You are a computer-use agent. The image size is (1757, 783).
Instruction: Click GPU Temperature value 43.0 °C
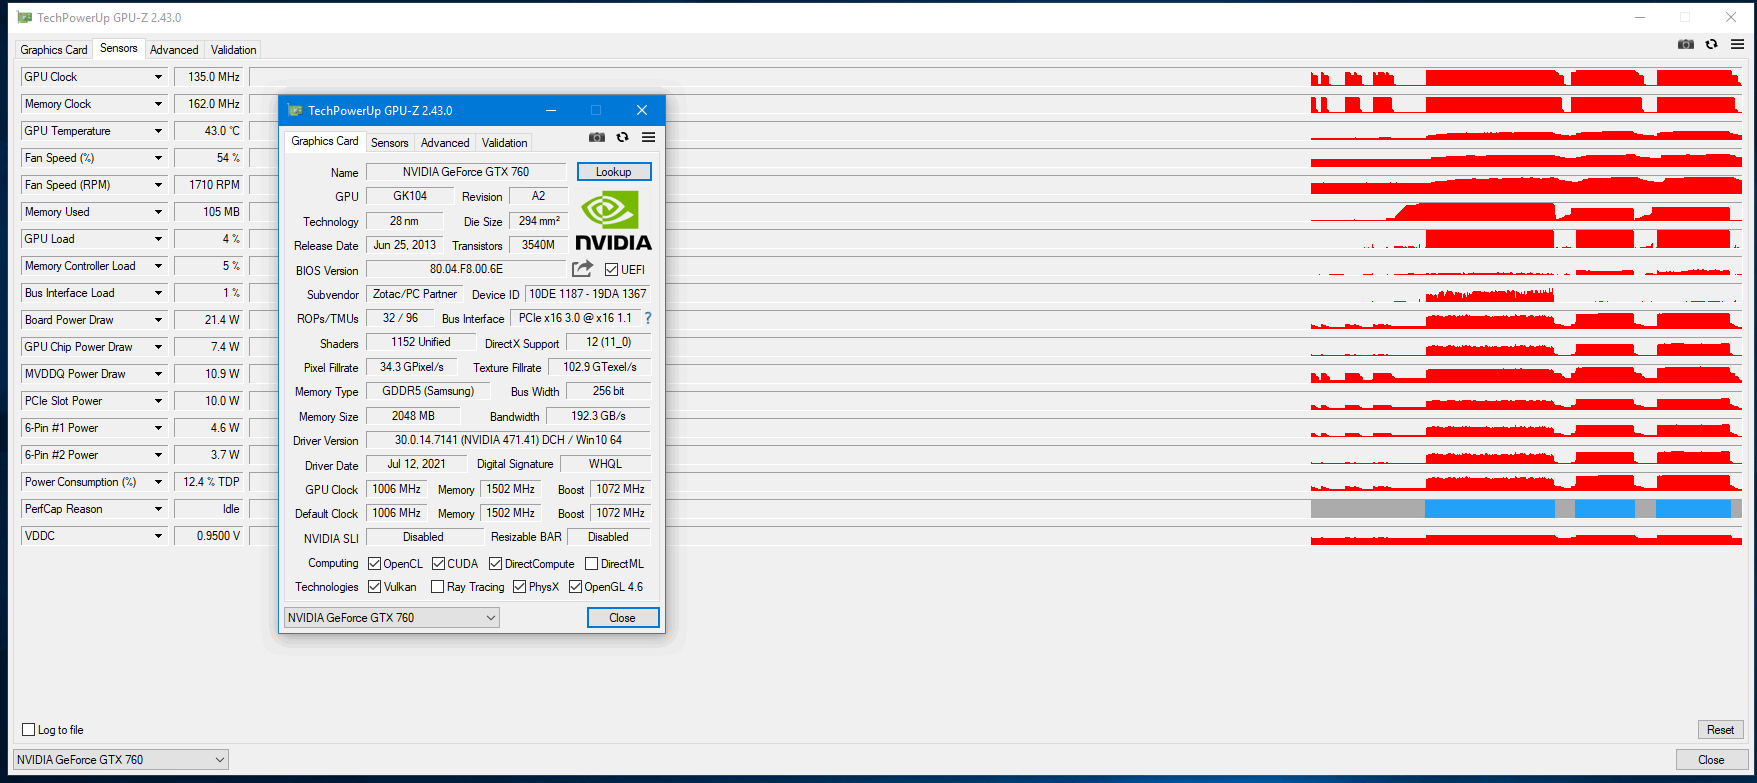click(208, 131)
